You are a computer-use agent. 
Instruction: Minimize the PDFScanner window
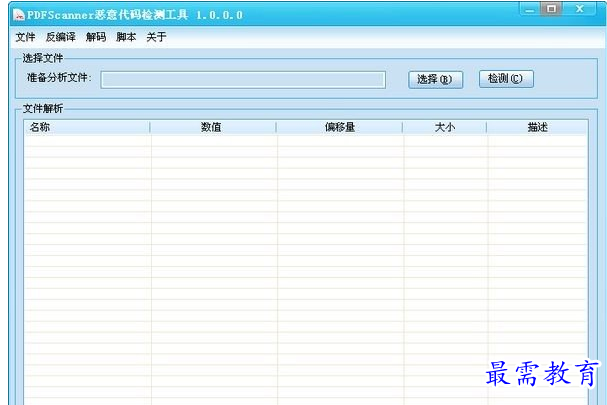tap(530, 9)
